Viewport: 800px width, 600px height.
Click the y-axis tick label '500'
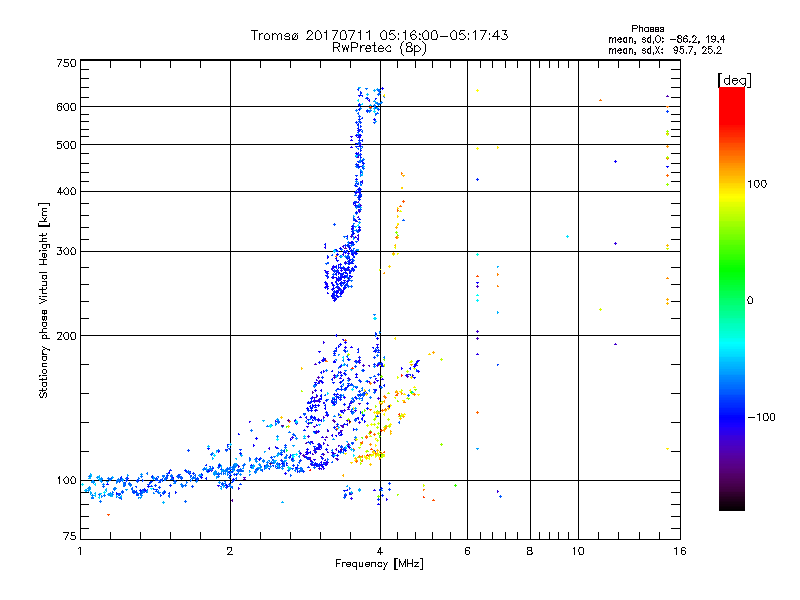pos(66,145)
